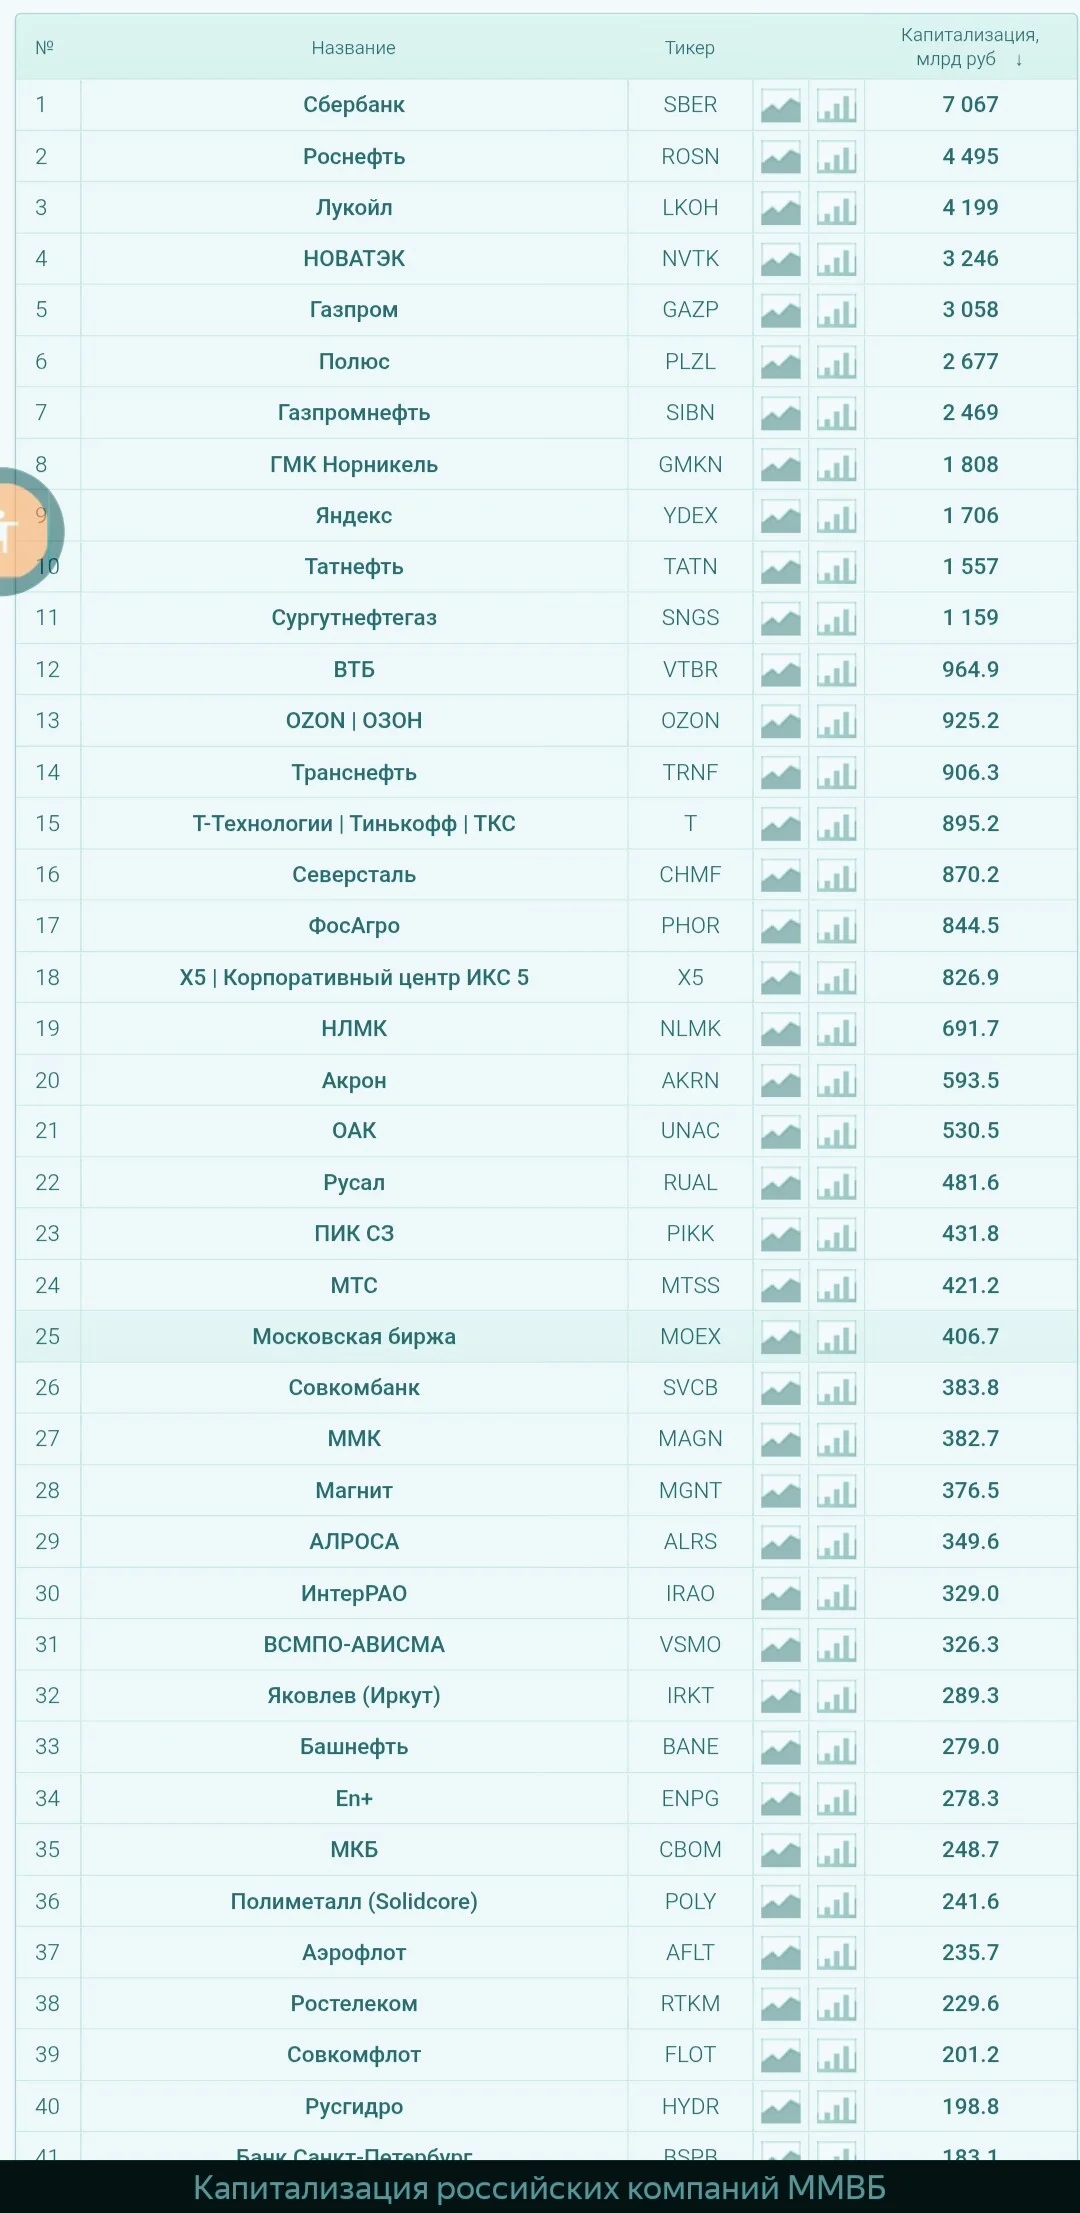Click the area chart icon in the MOEX row
The height and width of the screenshot is (2213, 1080).
[780, 1338]
